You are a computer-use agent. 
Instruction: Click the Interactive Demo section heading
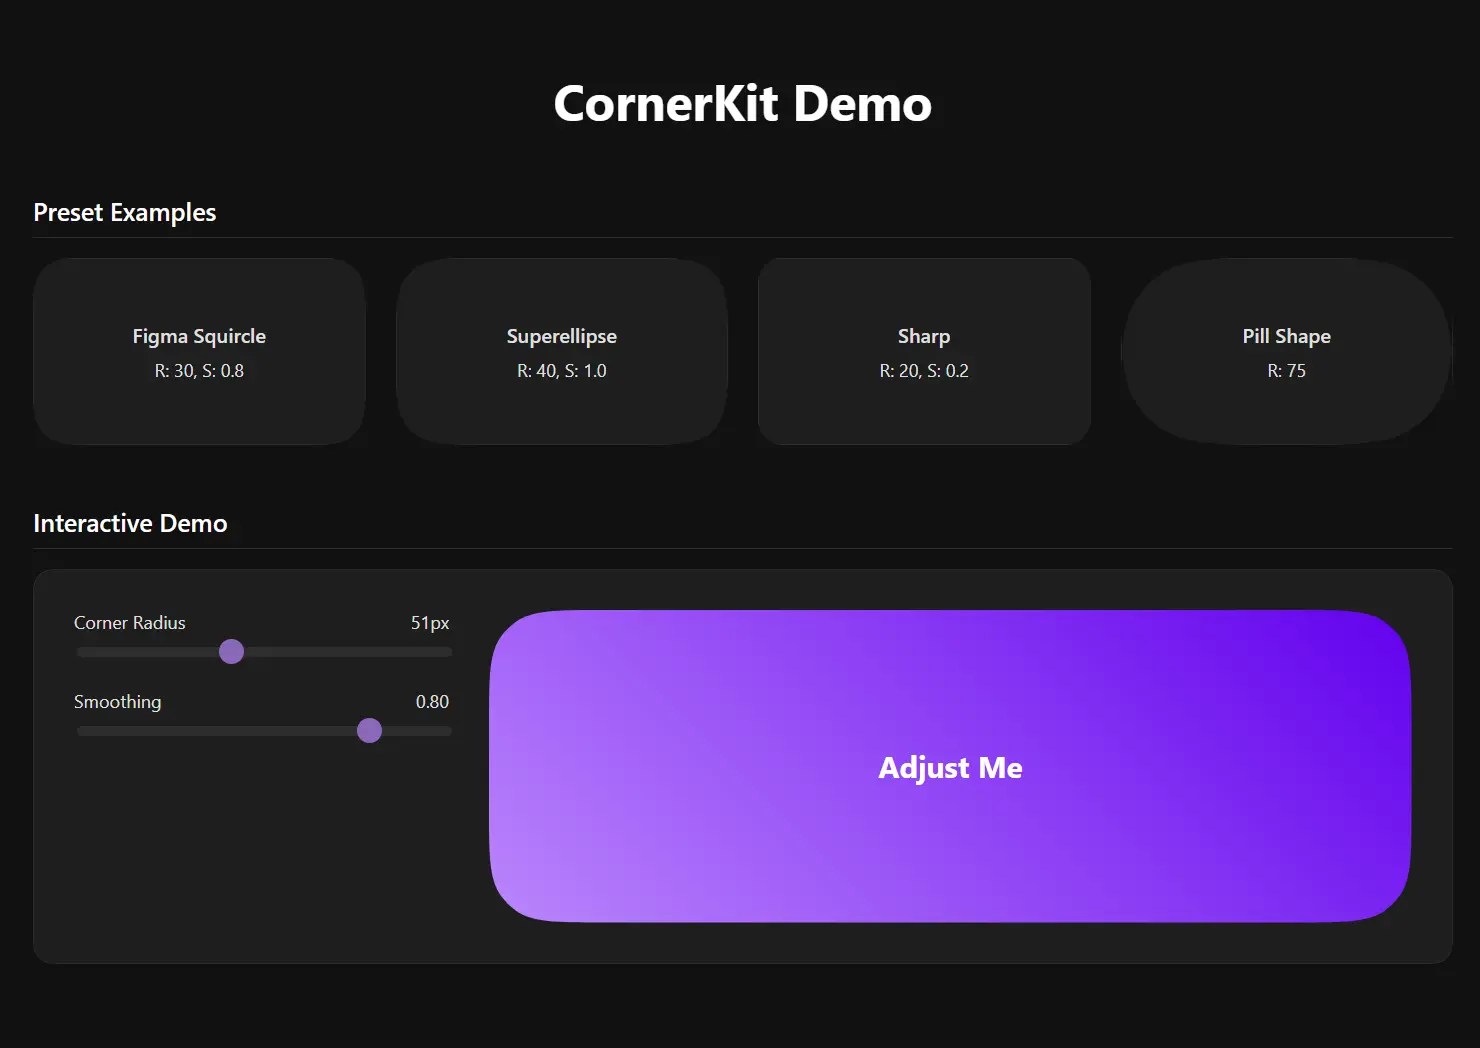pyautogui.click(x=130, y=523)
